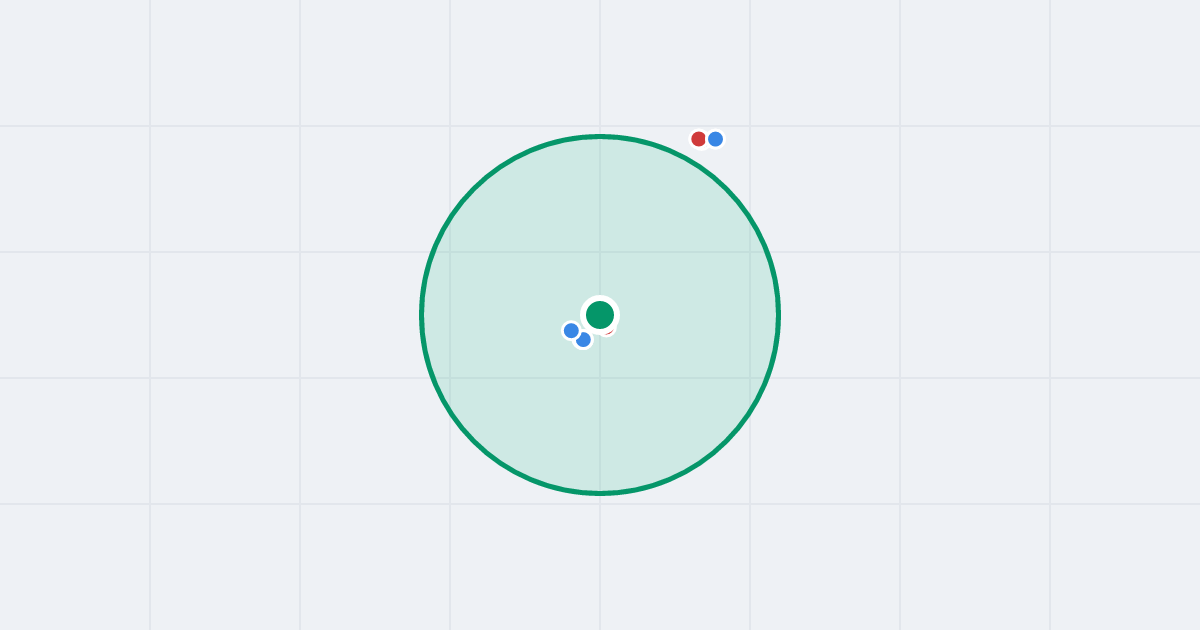Select the red marker outside the circle
1200x630 pixels.
point(699,139)
